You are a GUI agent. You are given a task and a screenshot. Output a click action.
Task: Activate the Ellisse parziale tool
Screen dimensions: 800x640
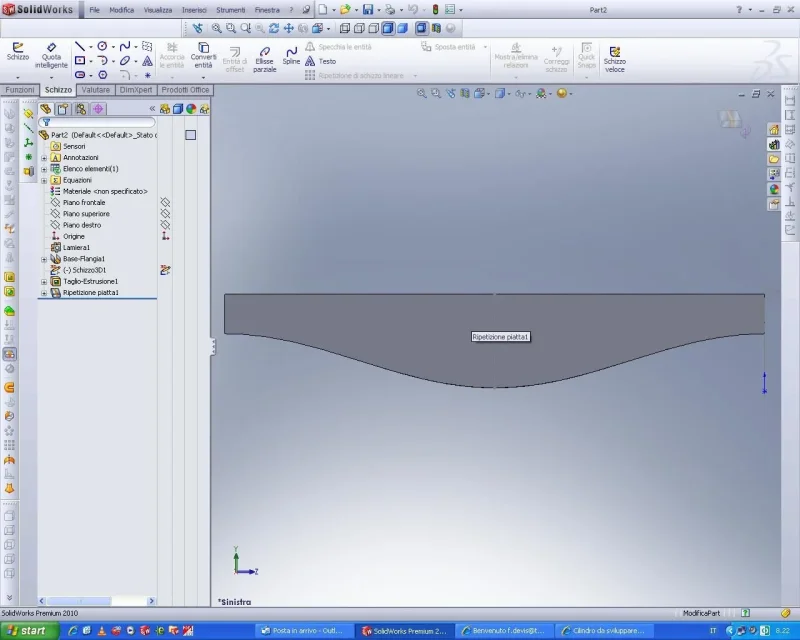tap(264, 59)
